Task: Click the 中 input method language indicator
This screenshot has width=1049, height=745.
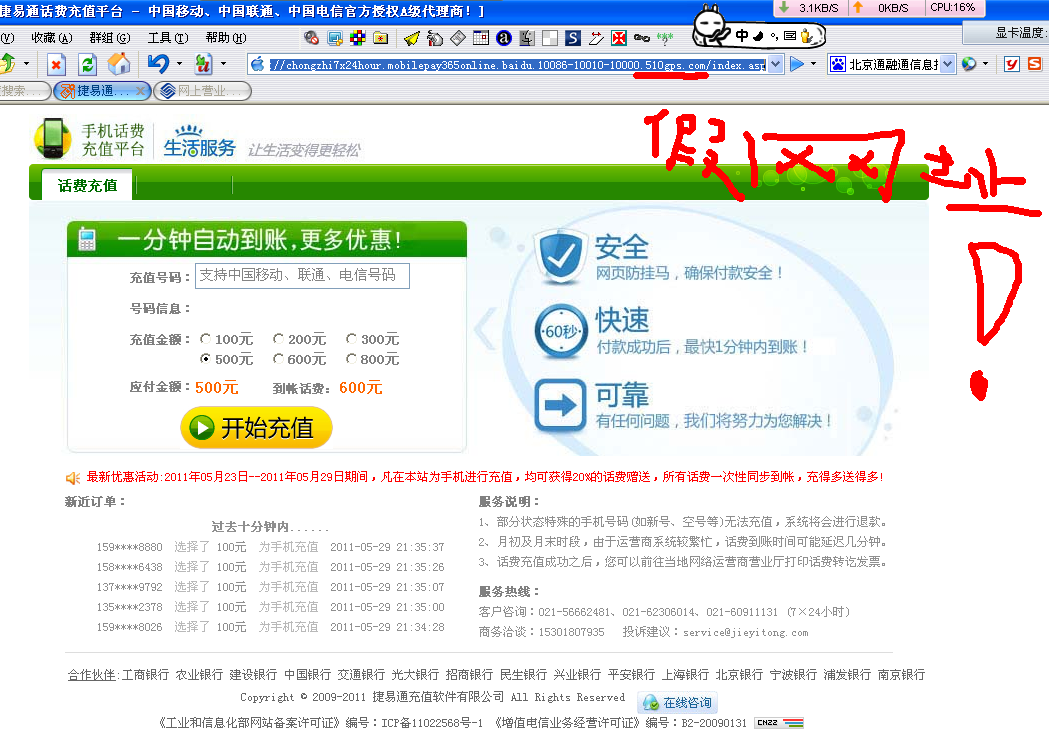Action: pos(742,36)
